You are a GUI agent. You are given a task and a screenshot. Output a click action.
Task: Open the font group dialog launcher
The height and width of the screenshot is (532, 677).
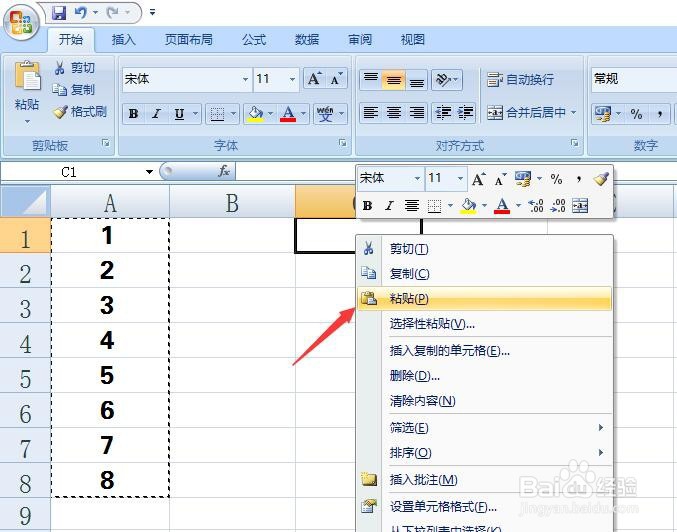coord(343,143)
